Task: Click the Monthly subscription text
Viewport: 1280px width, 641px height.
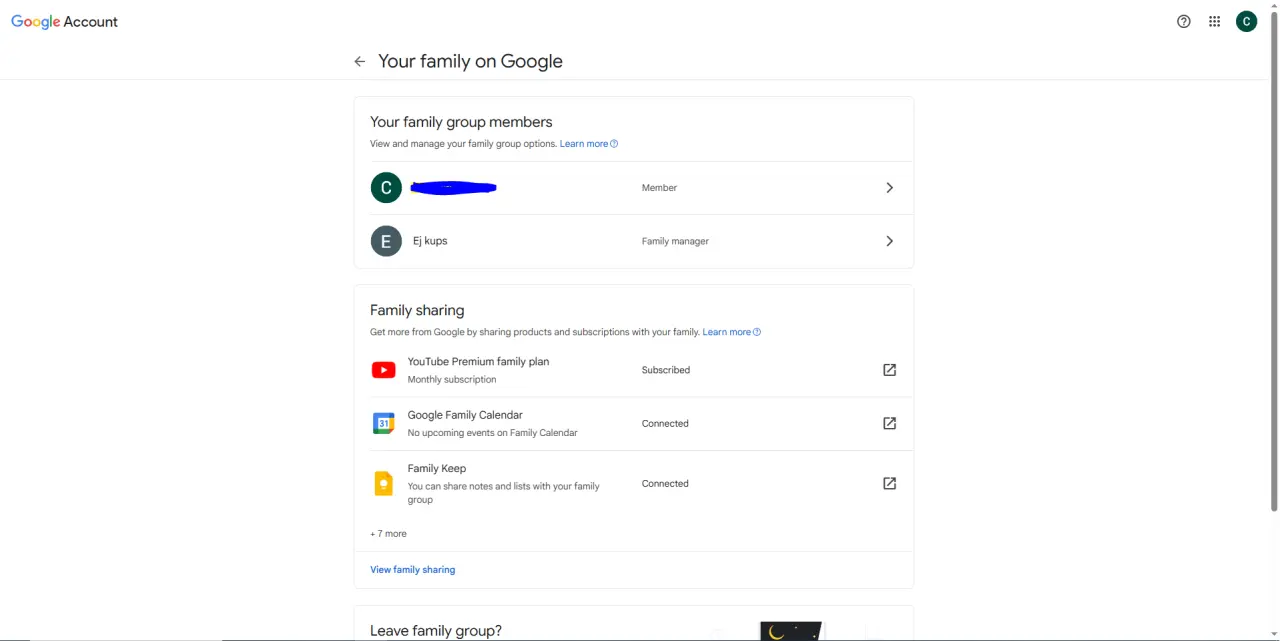Action: pyautogui.click(x=452, y=380)
